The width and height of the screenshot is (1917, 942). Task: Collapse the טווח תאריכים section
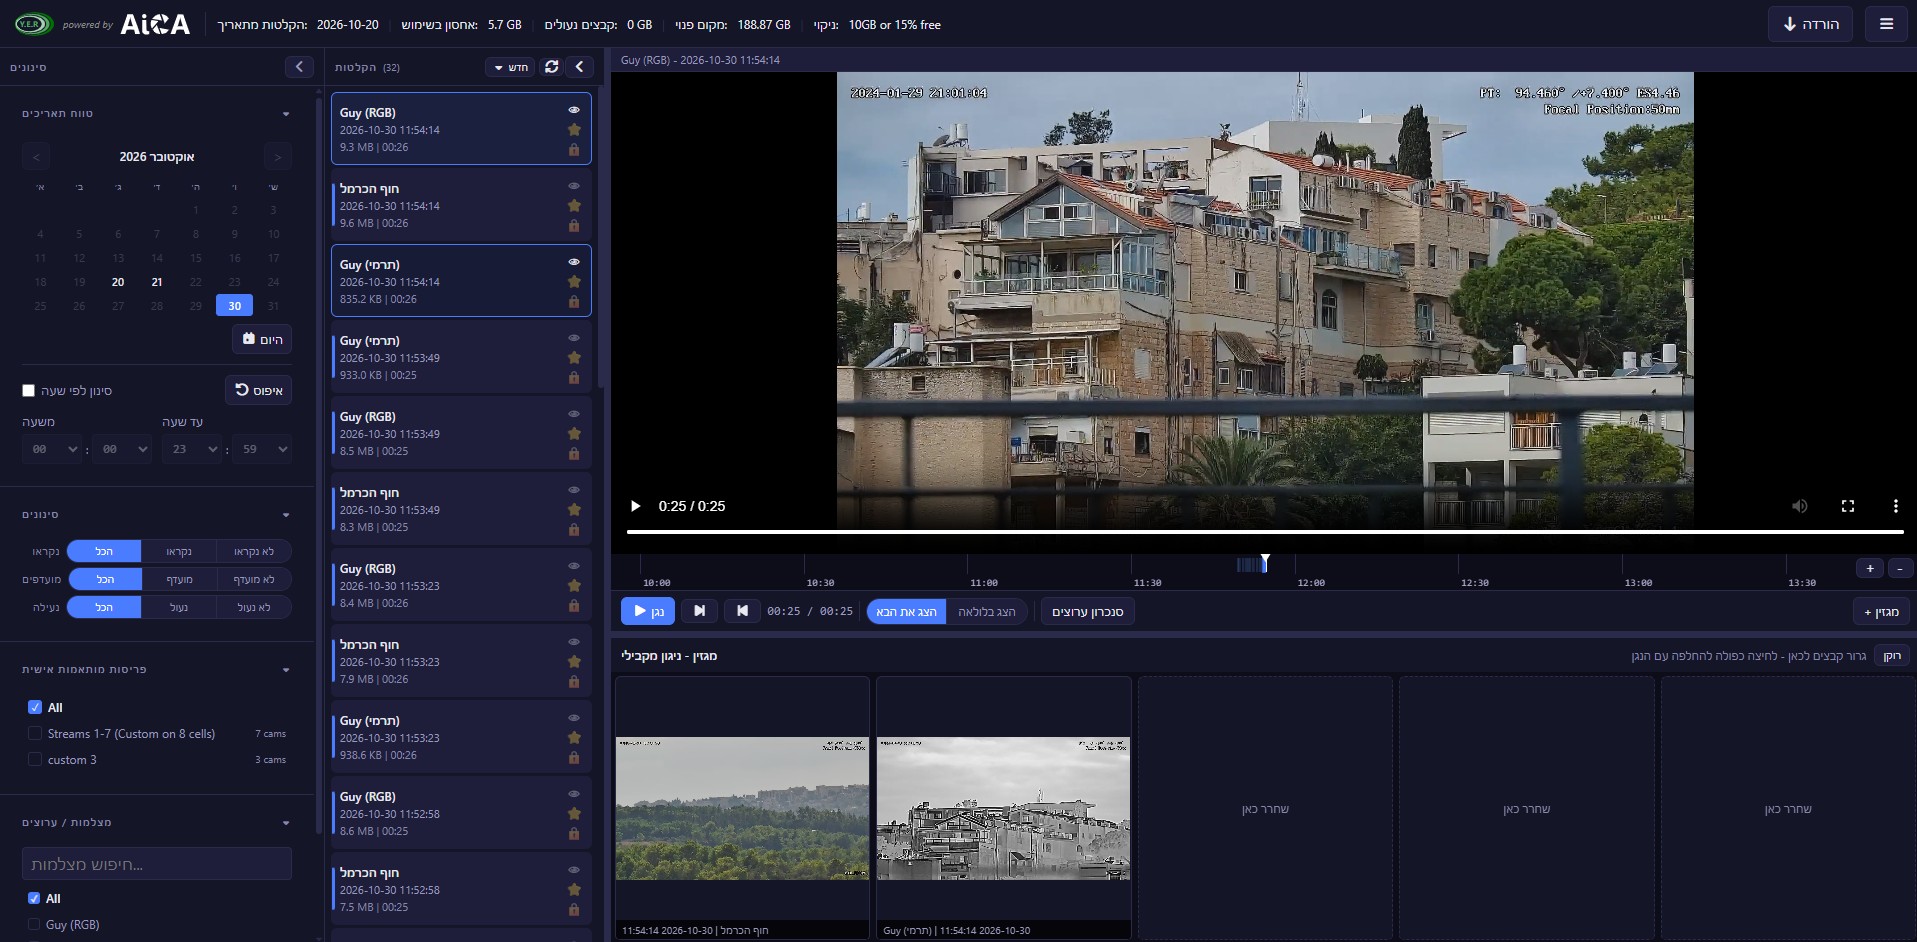[x=286, y=114]
